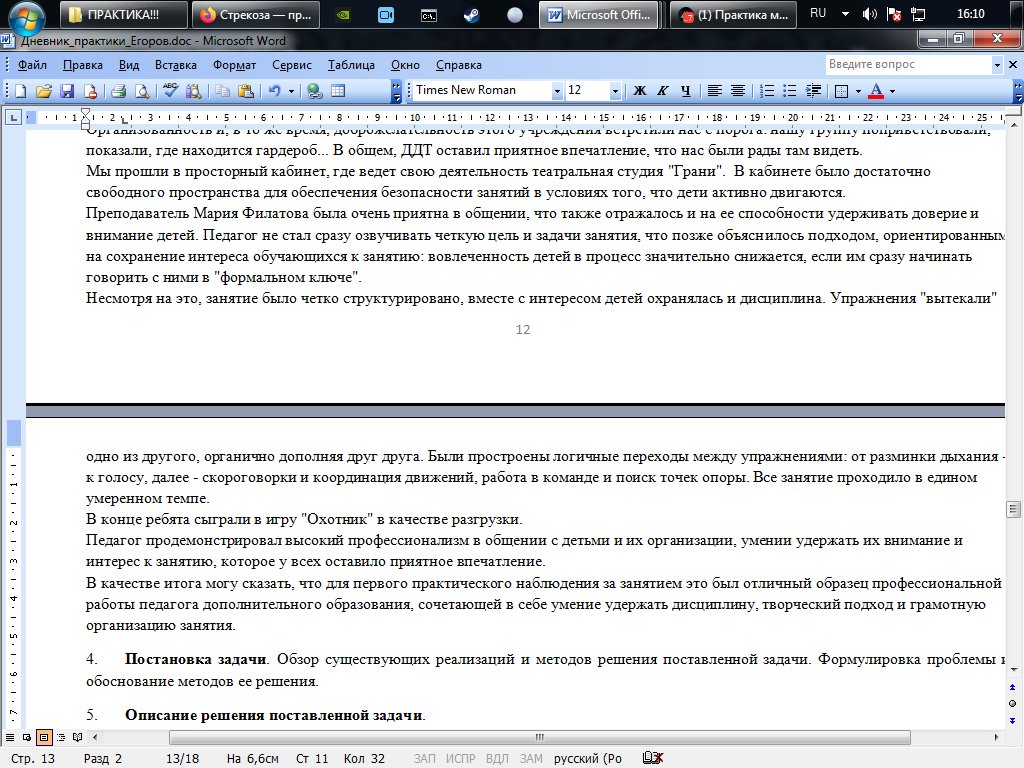Open the Таблица menu
Viewport: 1024px width, 768px height.
351,65
